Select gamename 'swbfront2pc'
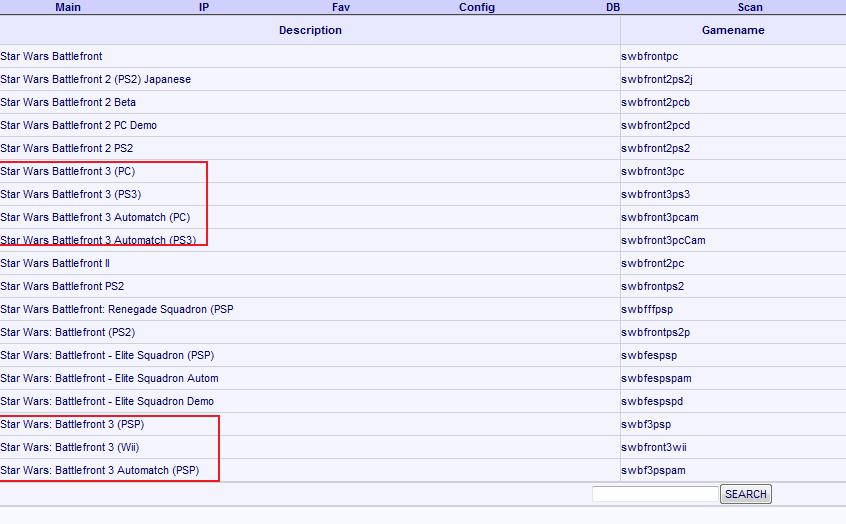 click(x=653, y=263)
